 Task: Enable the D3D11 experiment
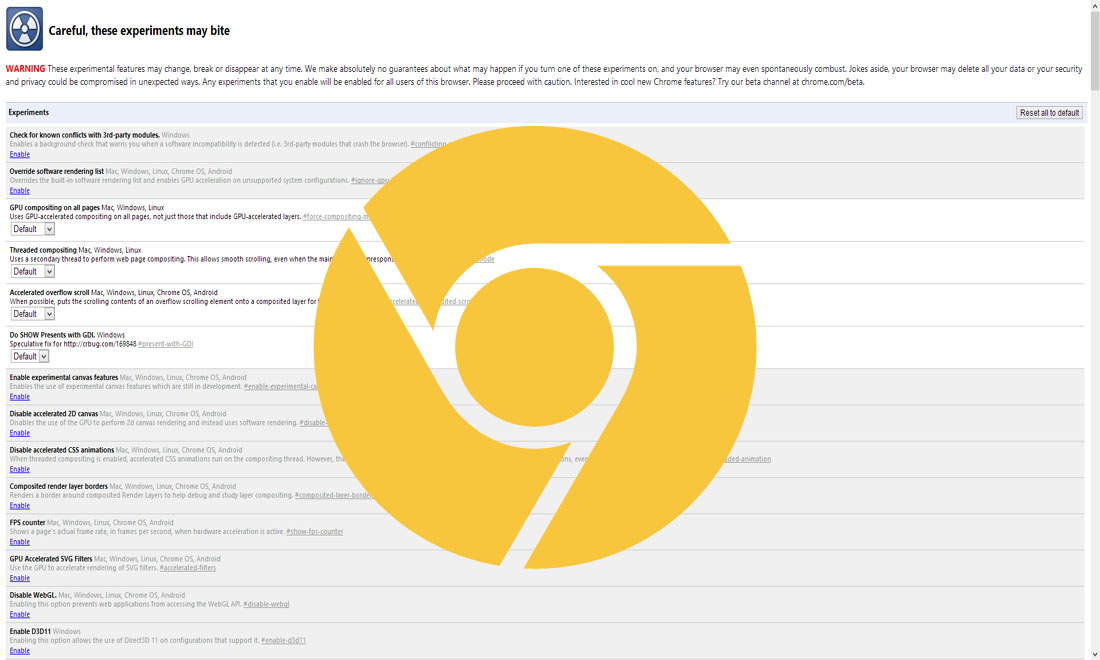[x=20, y=651]
